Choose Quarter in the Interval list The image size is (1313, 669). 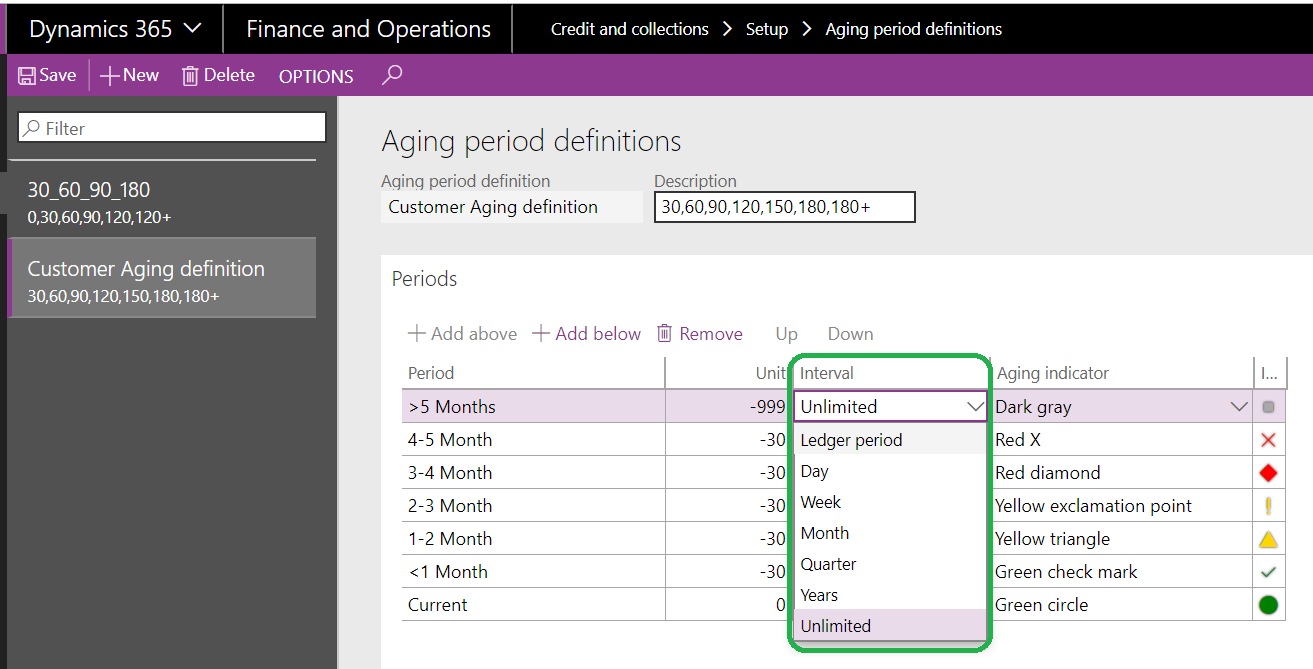point(828,564)
